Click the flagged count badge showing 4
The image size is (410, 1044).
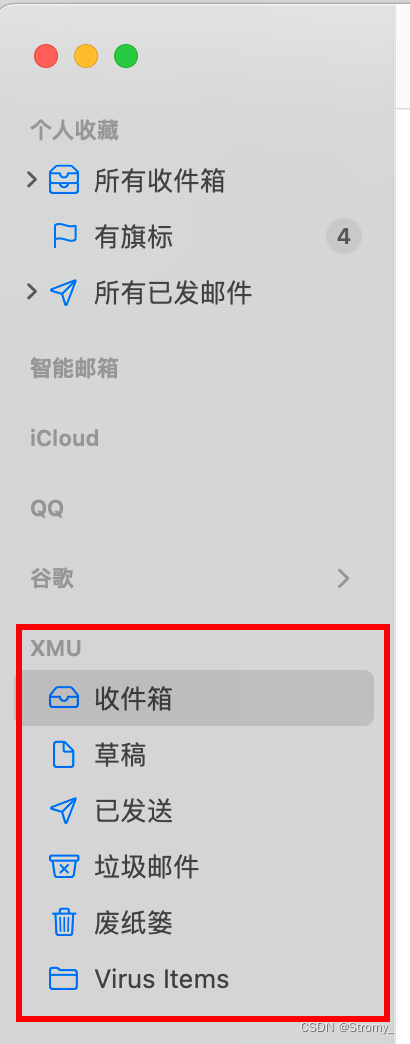(x=343, y=236)
